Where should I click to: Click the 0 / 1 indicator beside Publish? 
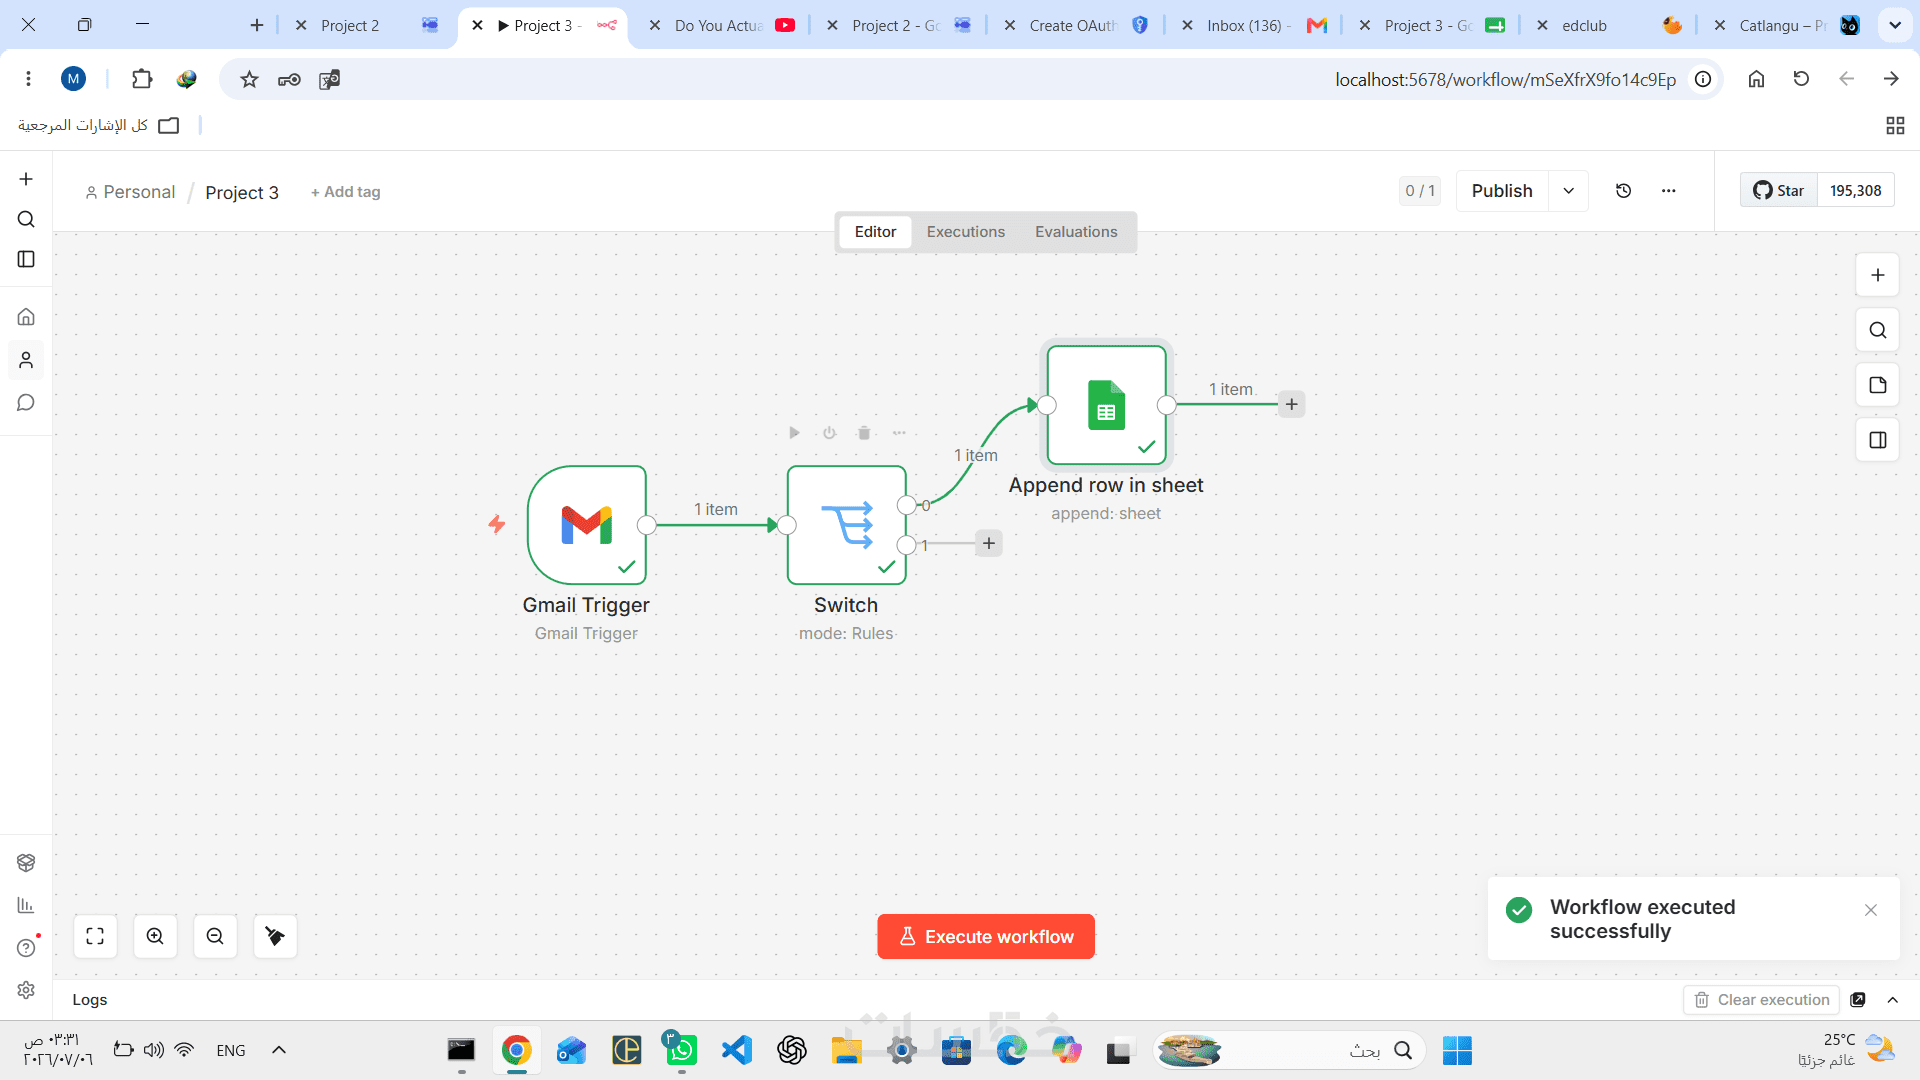[1420, 191]
